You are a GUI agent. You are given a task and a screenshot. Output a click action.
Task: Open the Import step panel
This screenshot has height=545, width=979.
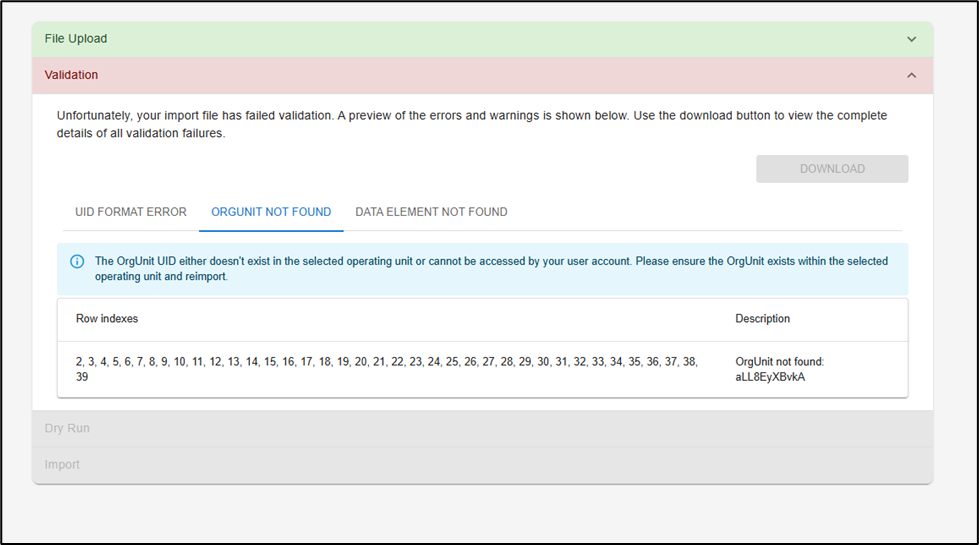tap(61, 465)
